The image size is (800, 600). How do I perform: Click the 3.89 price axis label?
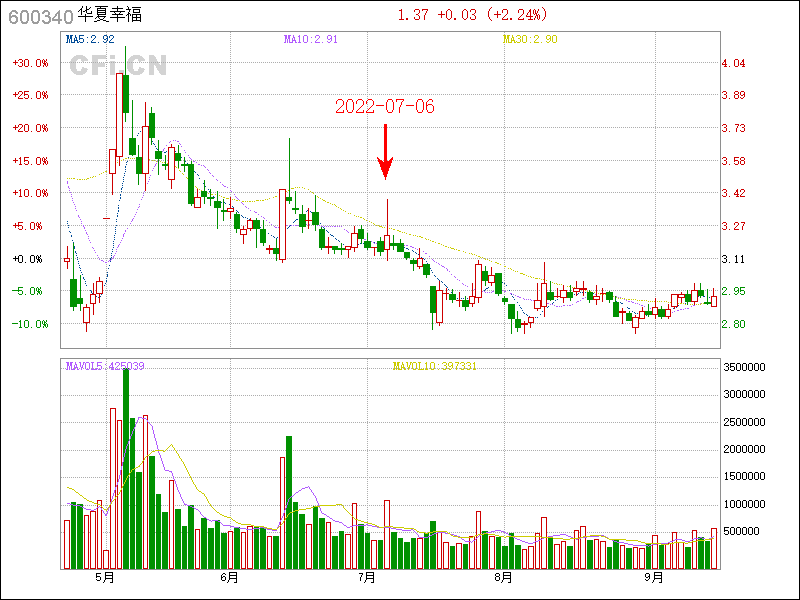point(734,95)
